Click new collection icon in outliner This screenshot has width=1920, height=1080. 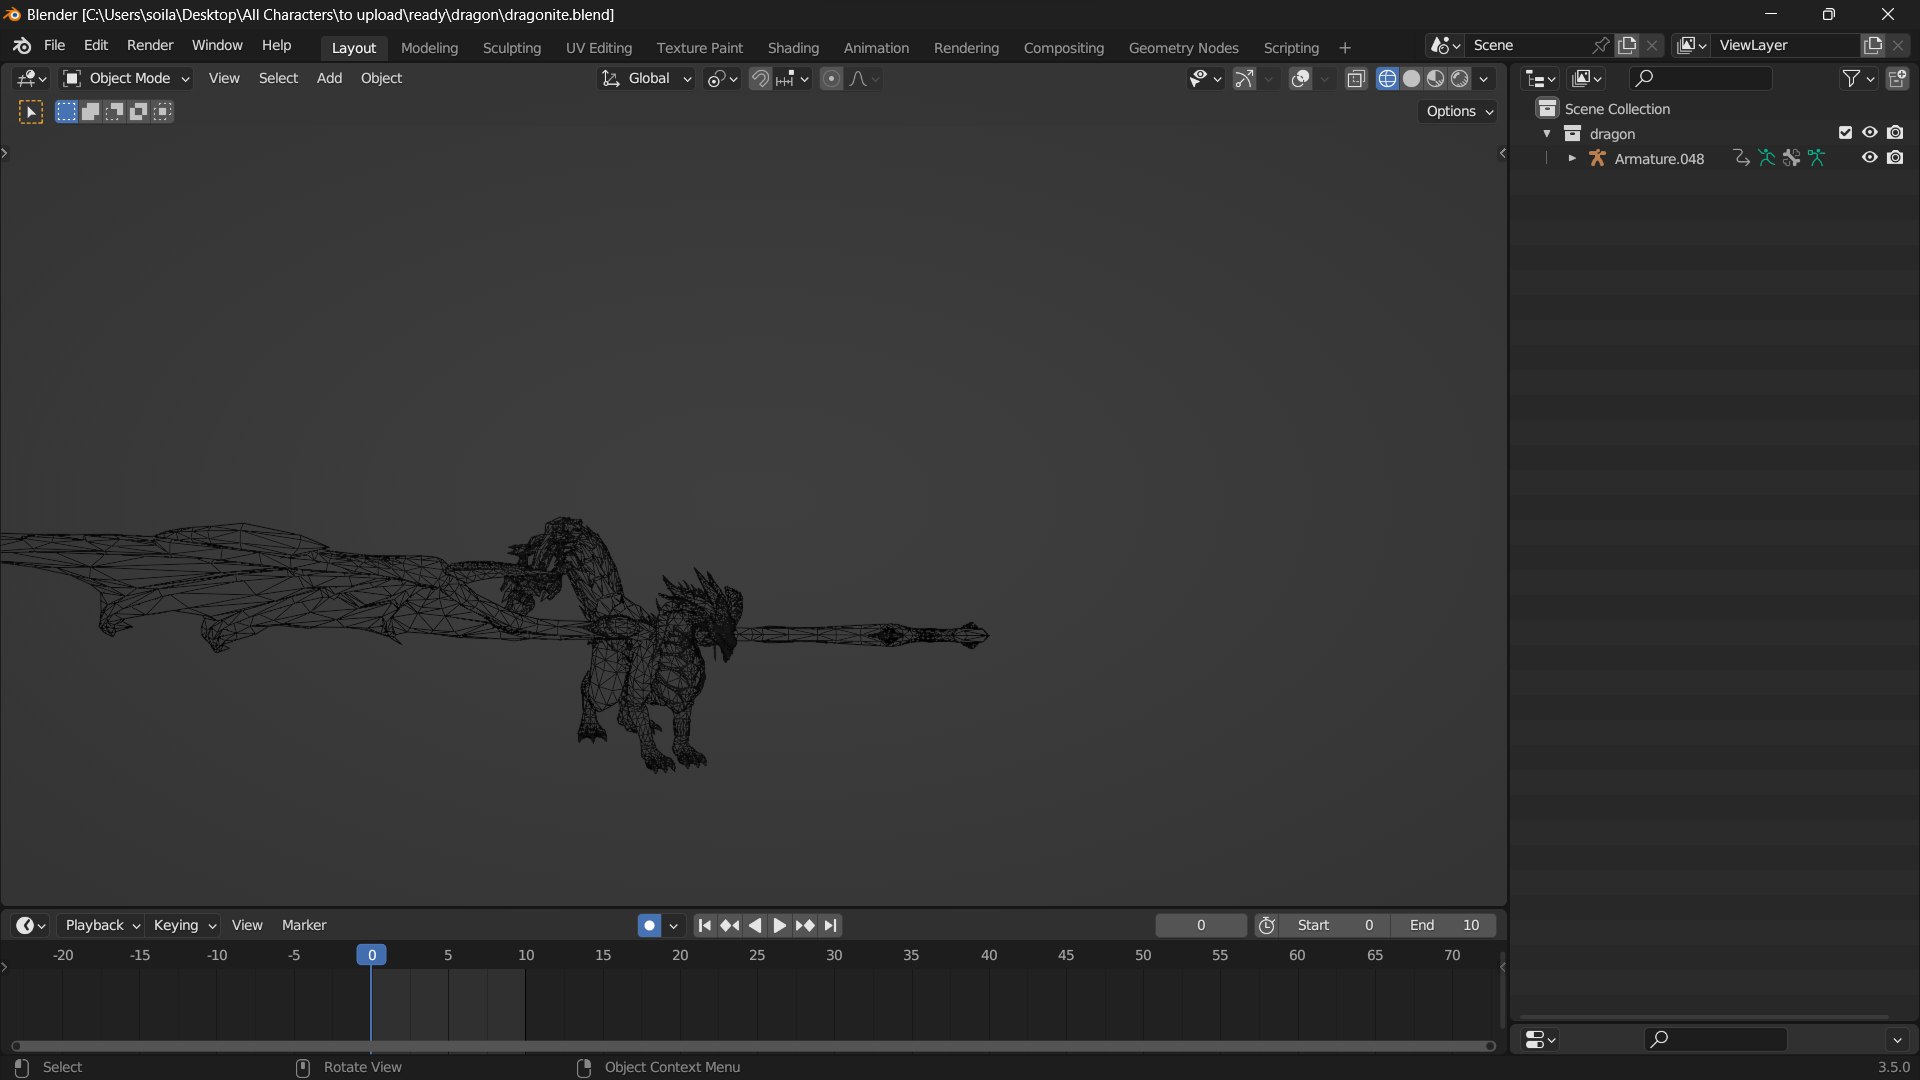pos(1897,78)
